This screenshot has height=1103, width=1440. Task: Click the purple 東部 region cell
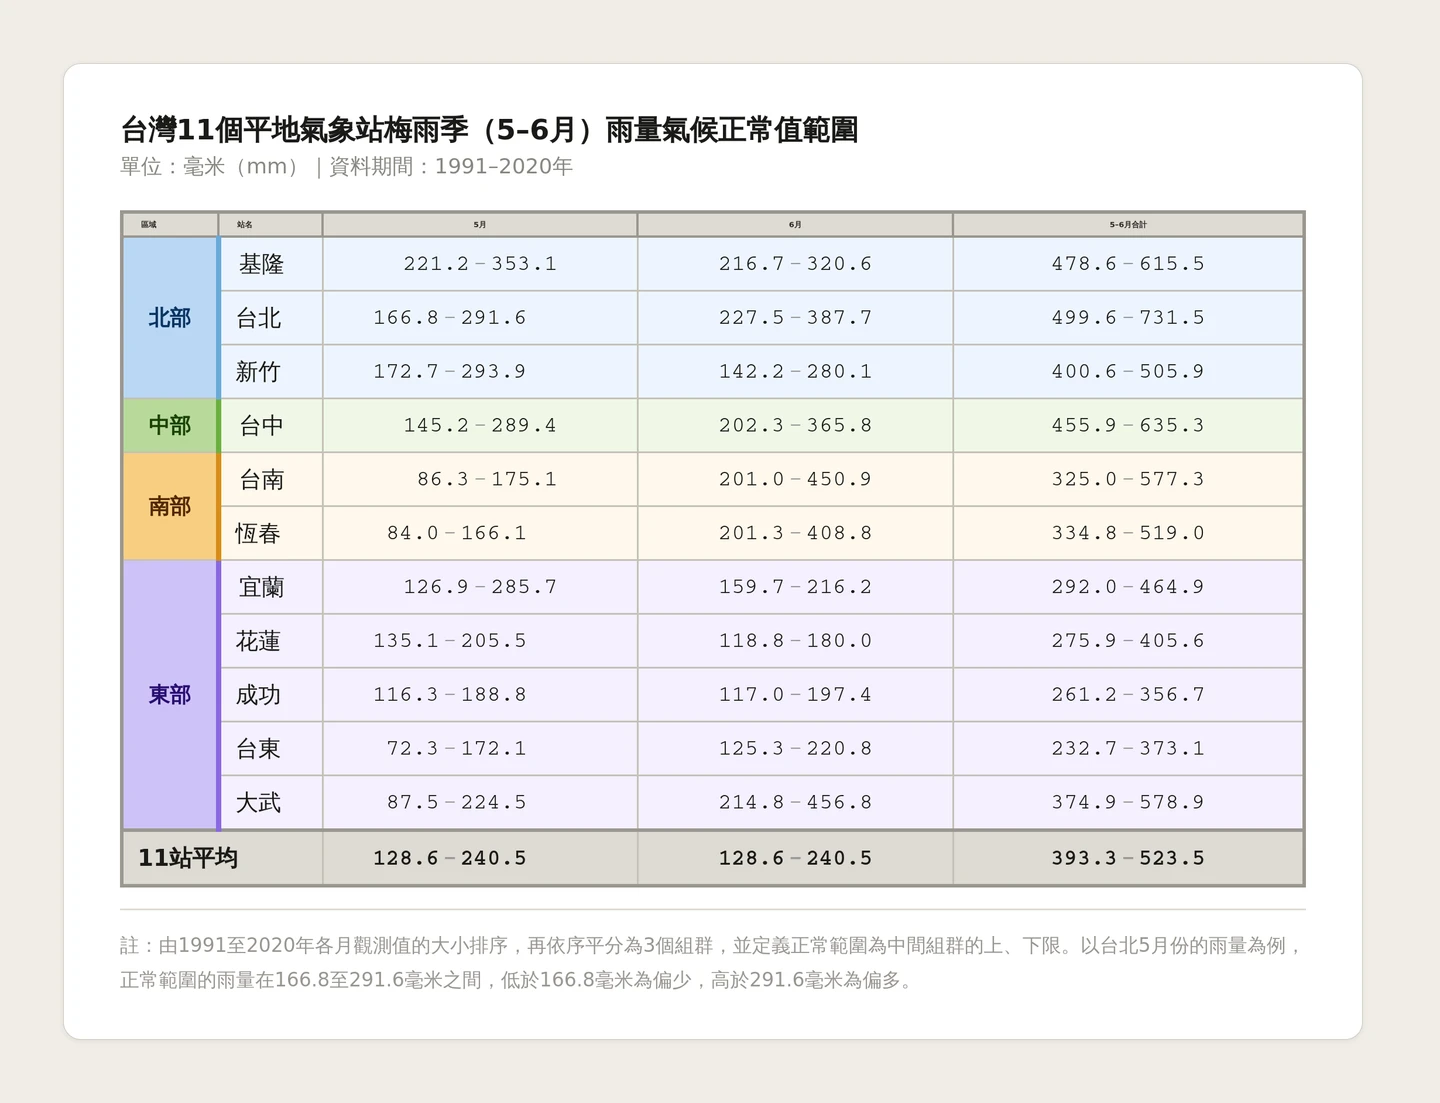pyautogui.click(x=170, y=695)
